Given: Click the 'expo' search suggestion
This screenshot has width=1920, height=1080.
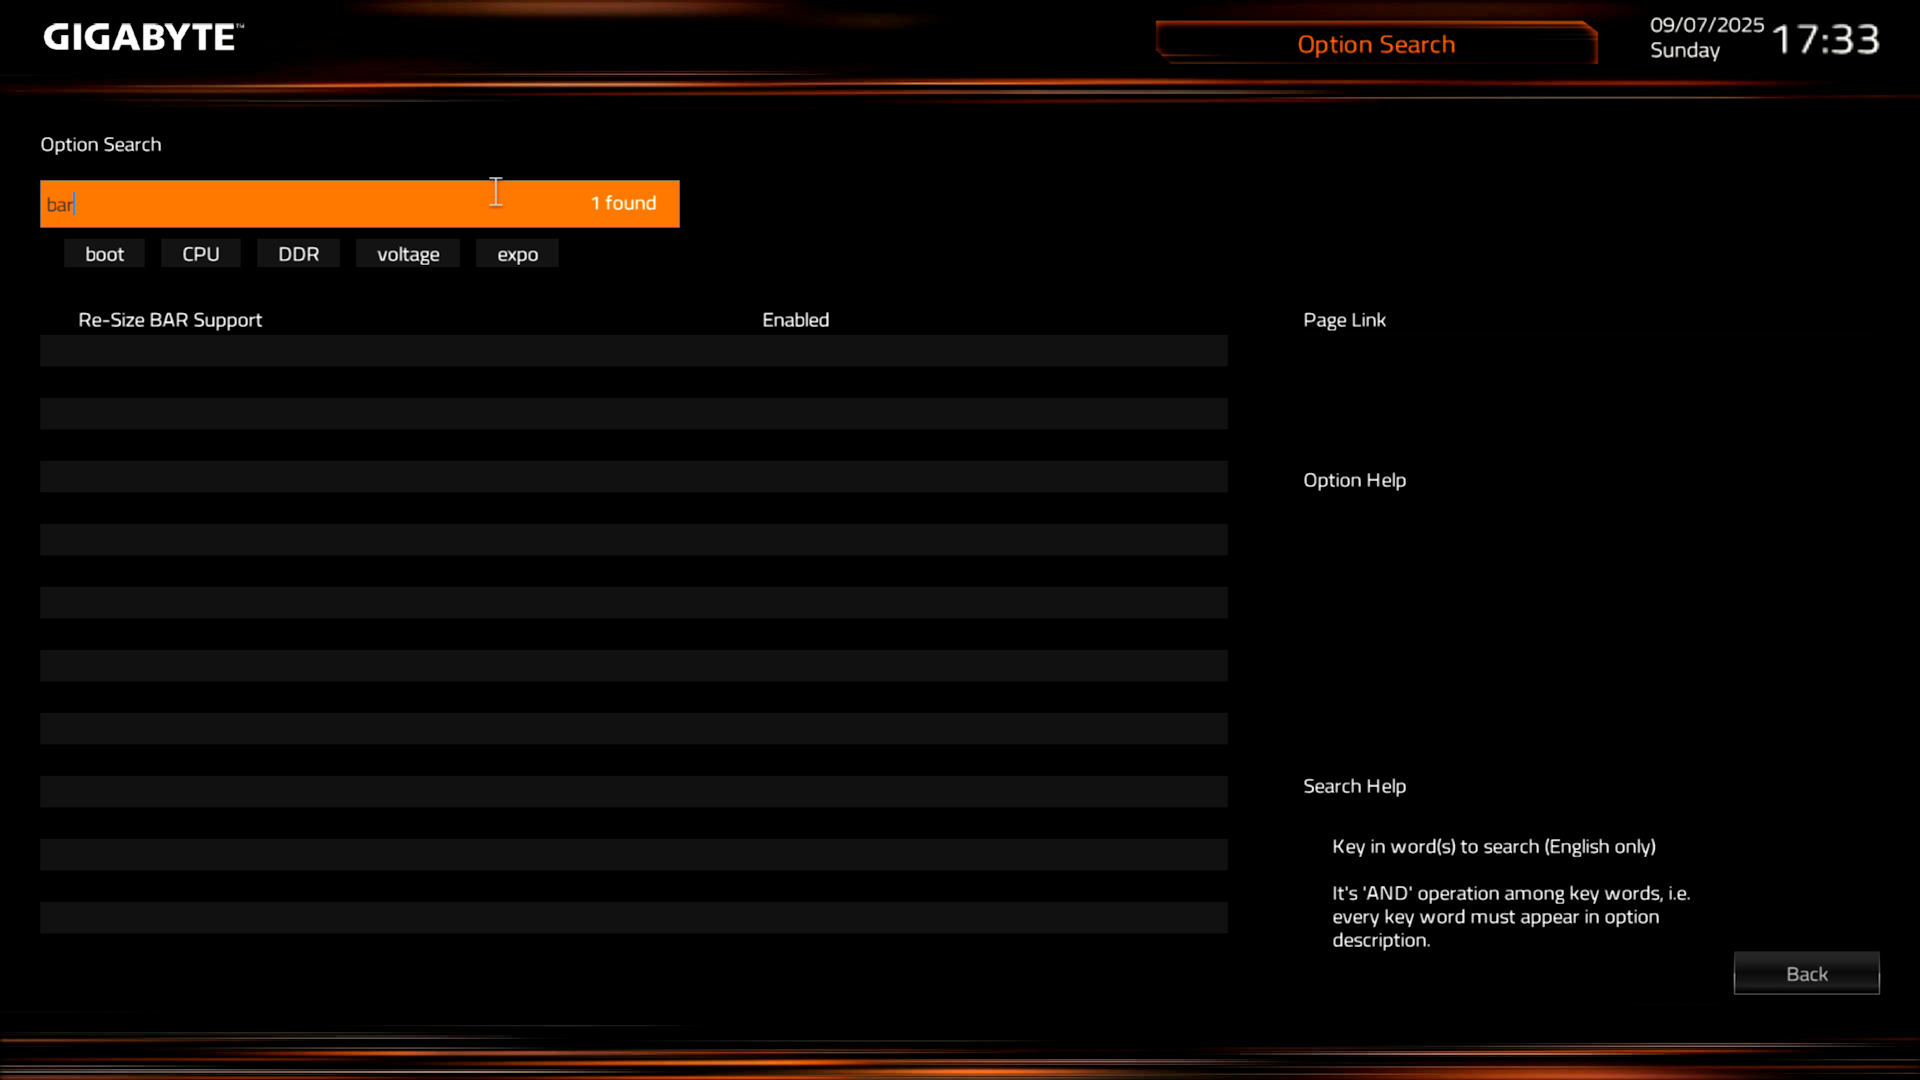Looking at the screenshot, I should coord(517,254).
